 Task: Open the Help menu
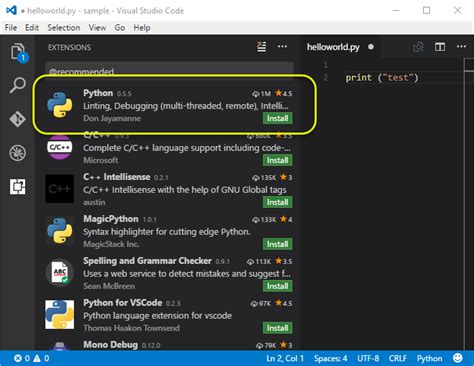(x=142, y=28)
